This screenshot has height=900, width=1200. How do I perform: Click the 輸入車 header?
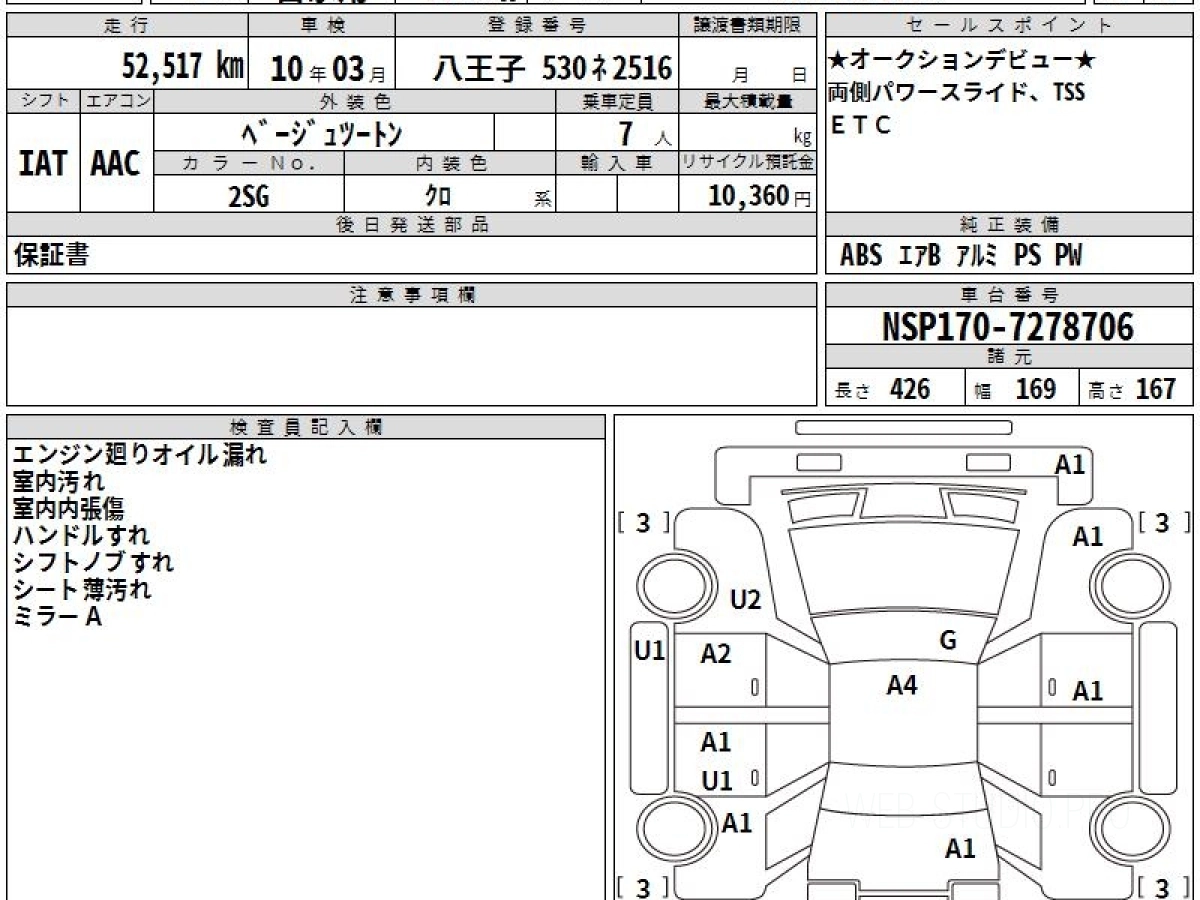(617, 163)
